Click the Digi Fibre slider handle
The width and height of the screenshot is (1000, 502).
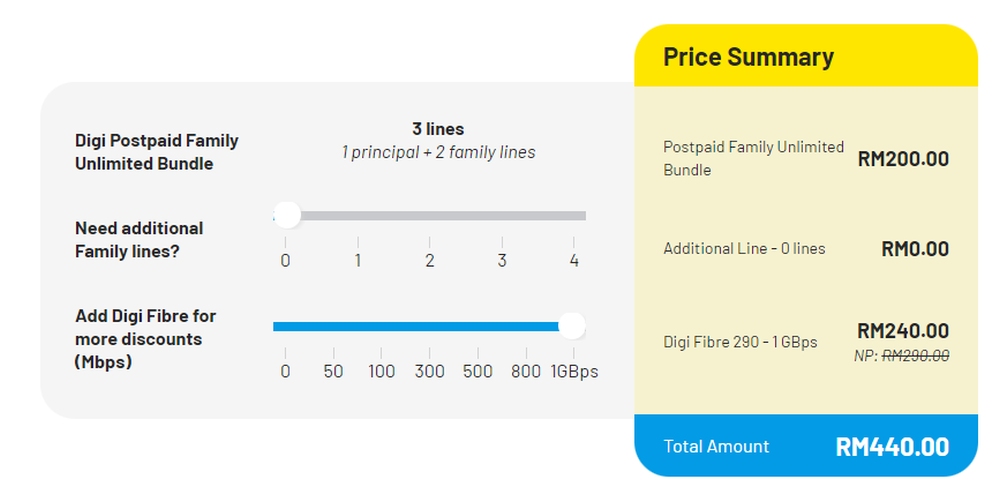tap(572, 326)
